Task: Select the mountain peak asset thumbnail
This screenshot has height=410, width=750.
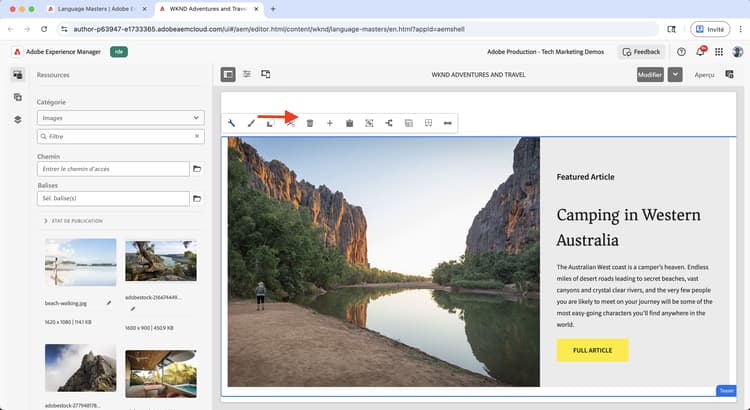Action: click(x=80, y=368)
